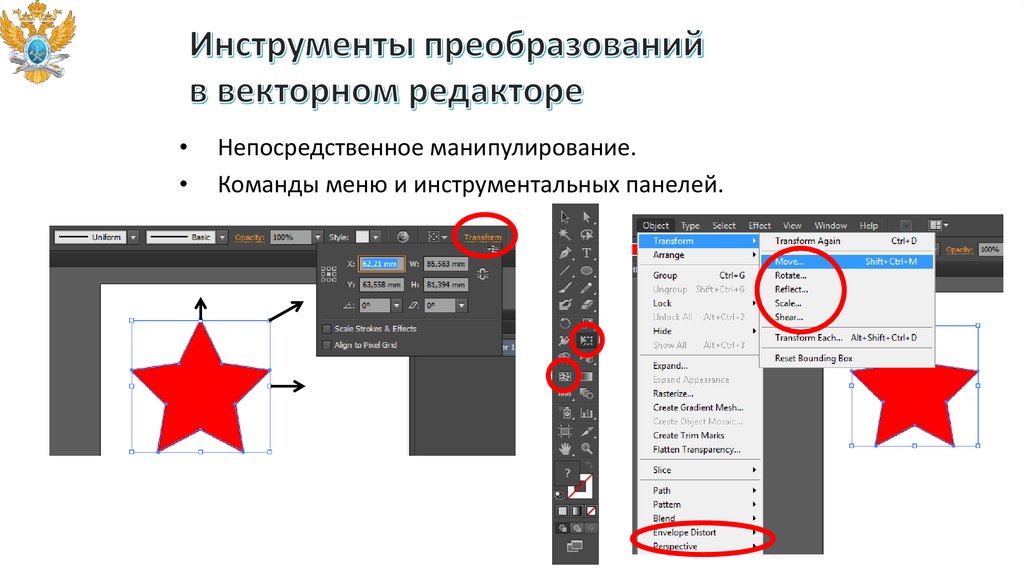Image resolution: width=1024 pixels, height=574 pixels.
Task: Choose Envelope Distort in Object menu
Action: (698, 532)
